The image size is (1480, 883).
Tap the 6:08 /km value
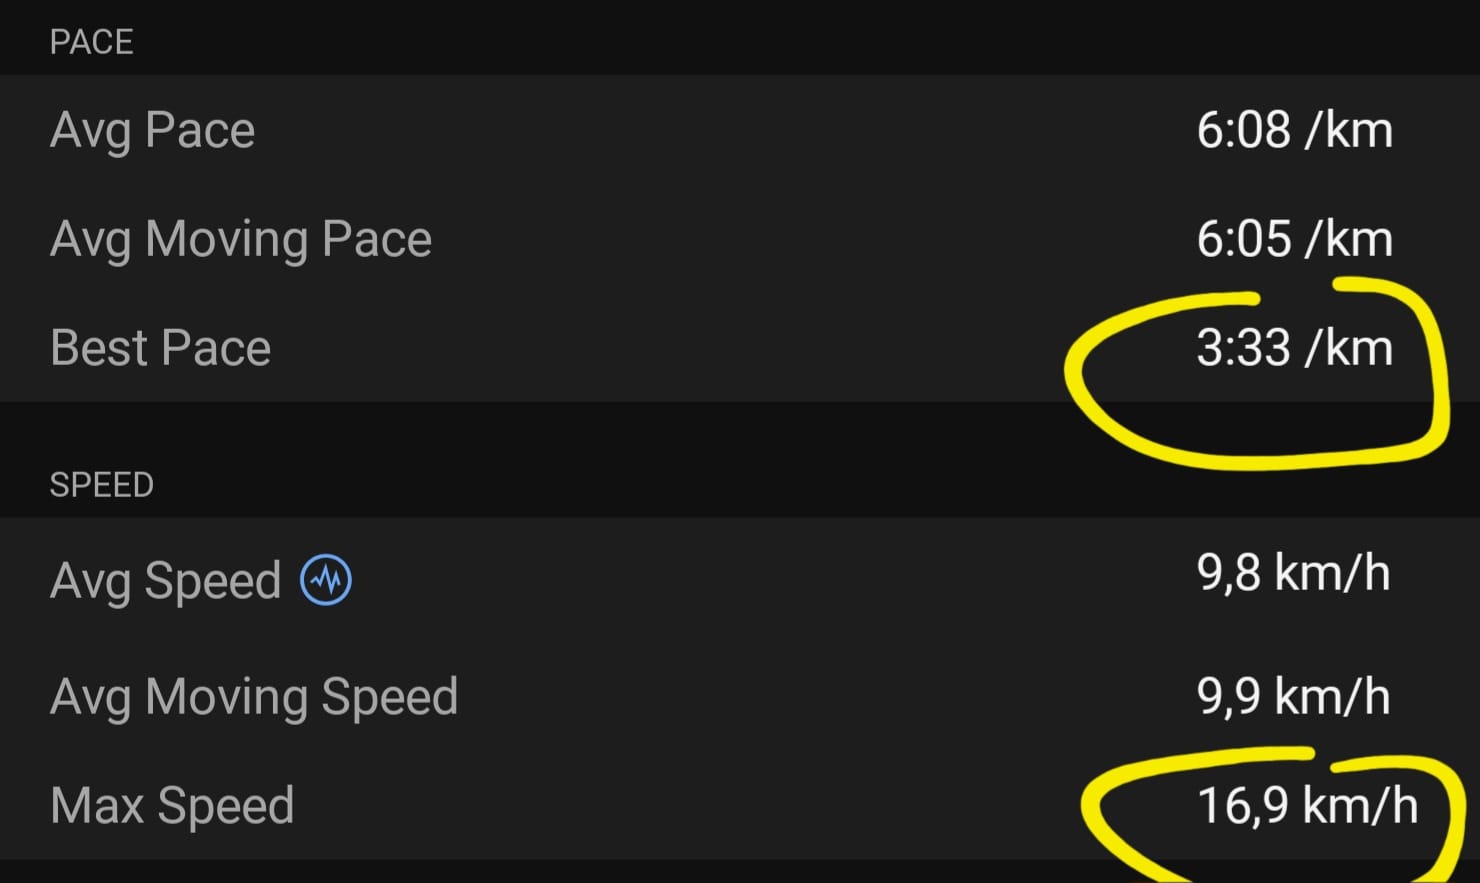point(1295,130)
